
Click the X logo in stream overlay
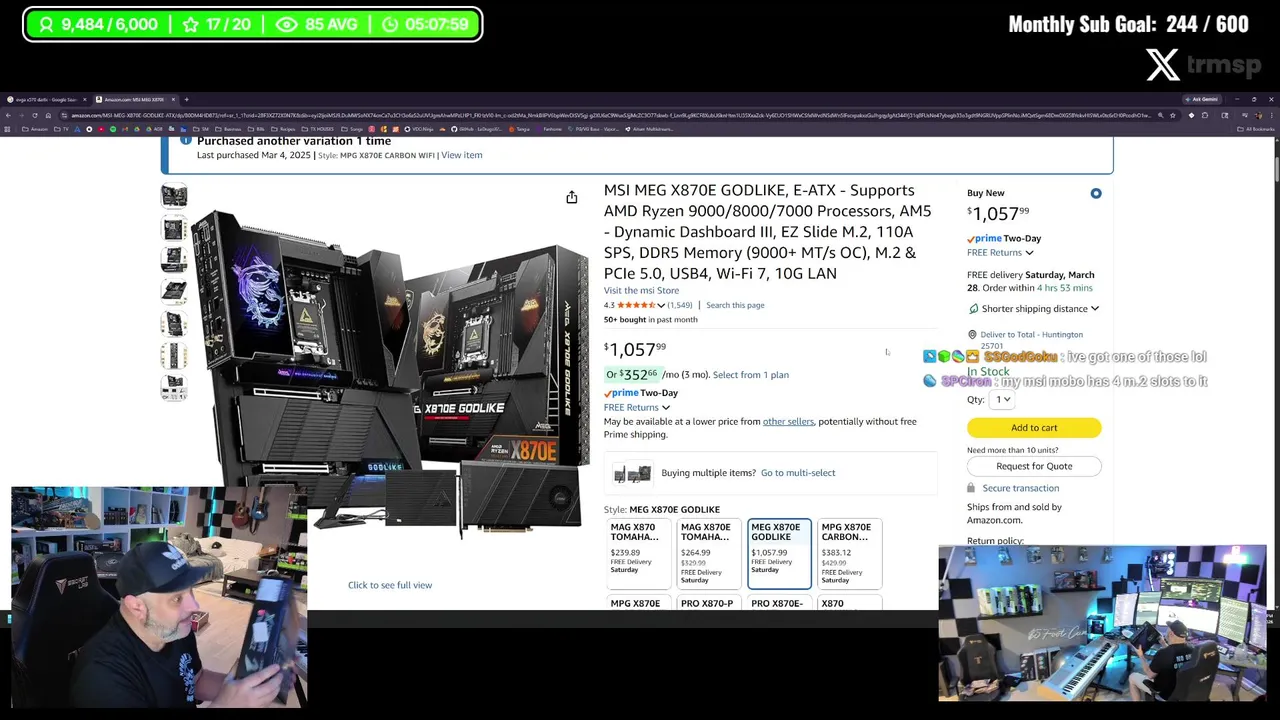(1163, 65)
